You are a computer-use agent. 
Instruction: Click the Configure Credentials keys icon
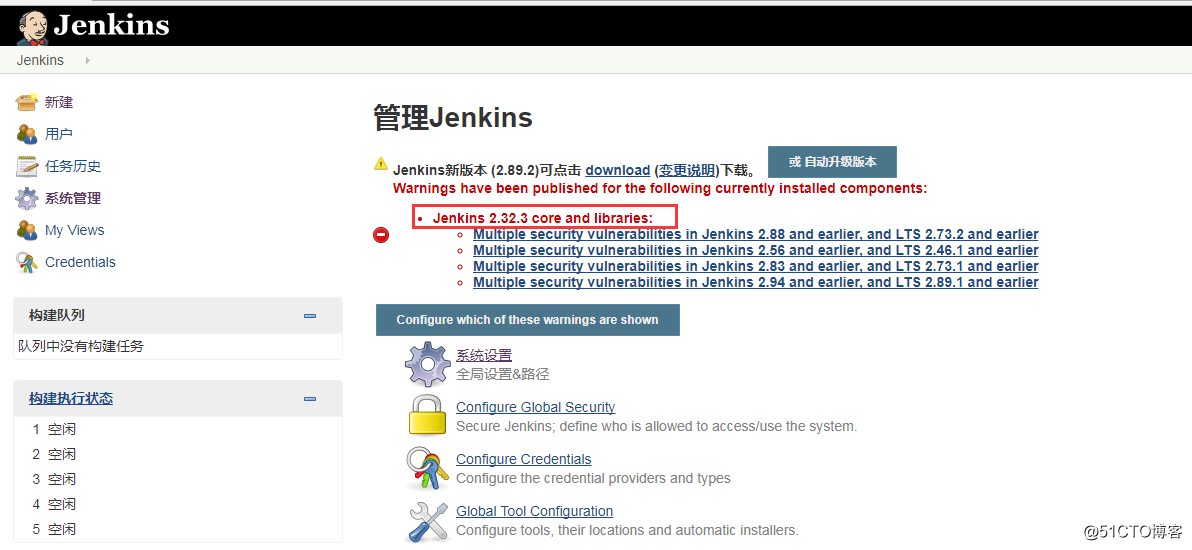[428, 468]
